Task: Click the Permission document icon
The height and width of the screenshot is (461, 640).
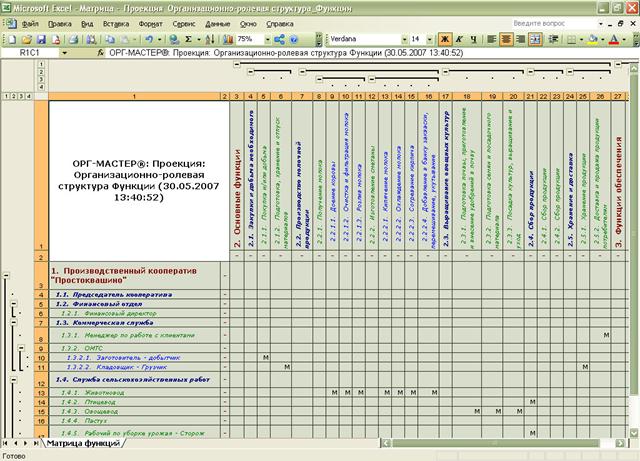Action: [x=56, y=39]
